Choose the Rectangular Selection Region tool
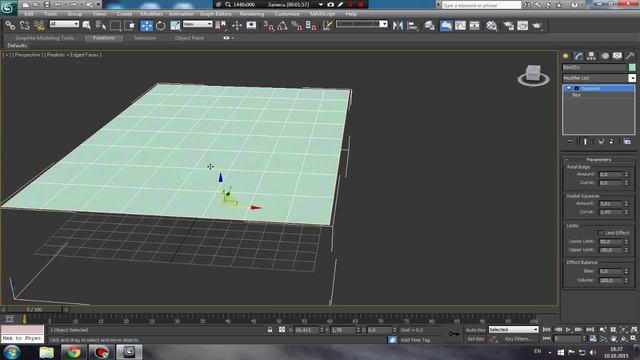Screen dimensions: 640x360 point(116,26)
